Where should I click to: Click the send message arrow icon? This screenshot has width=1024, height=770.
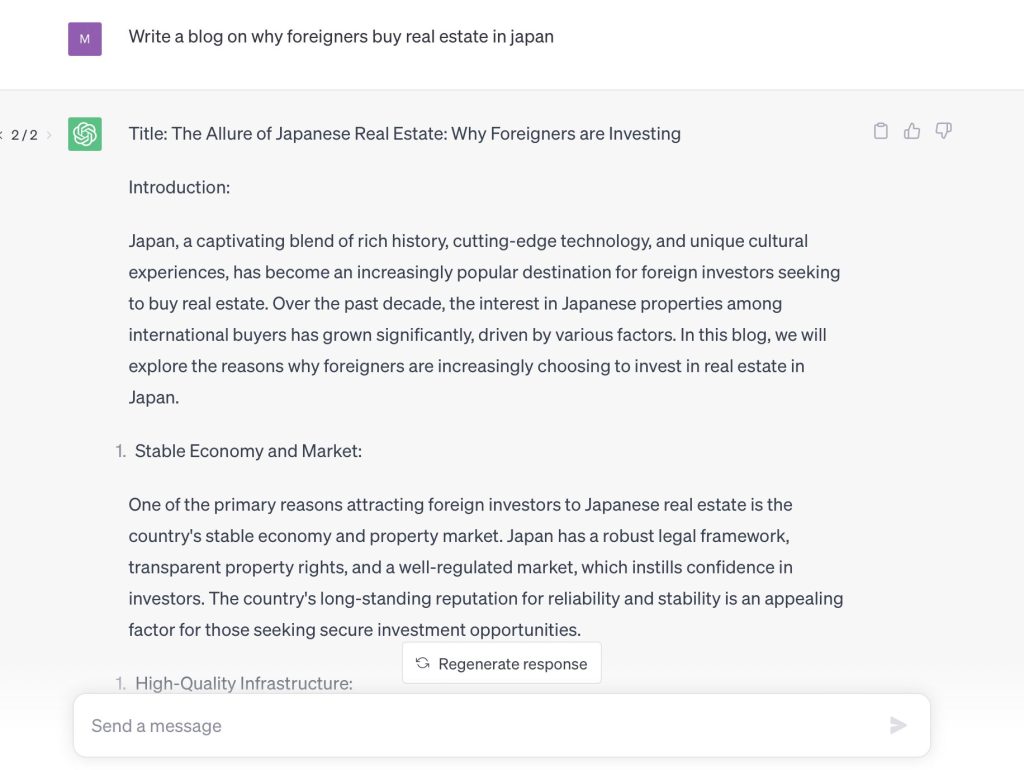[898, 725]
